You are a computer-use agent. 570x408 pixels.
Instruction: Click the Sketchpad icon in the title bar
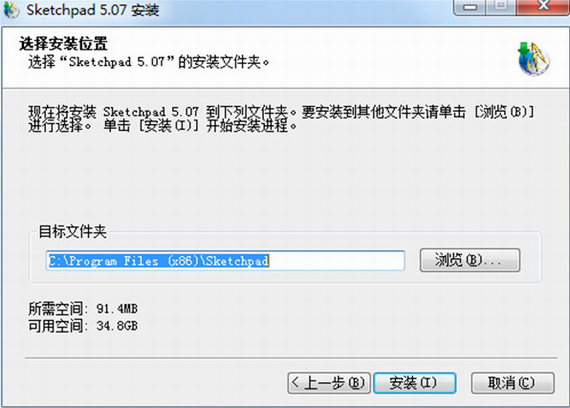click(x=11, y=10)
